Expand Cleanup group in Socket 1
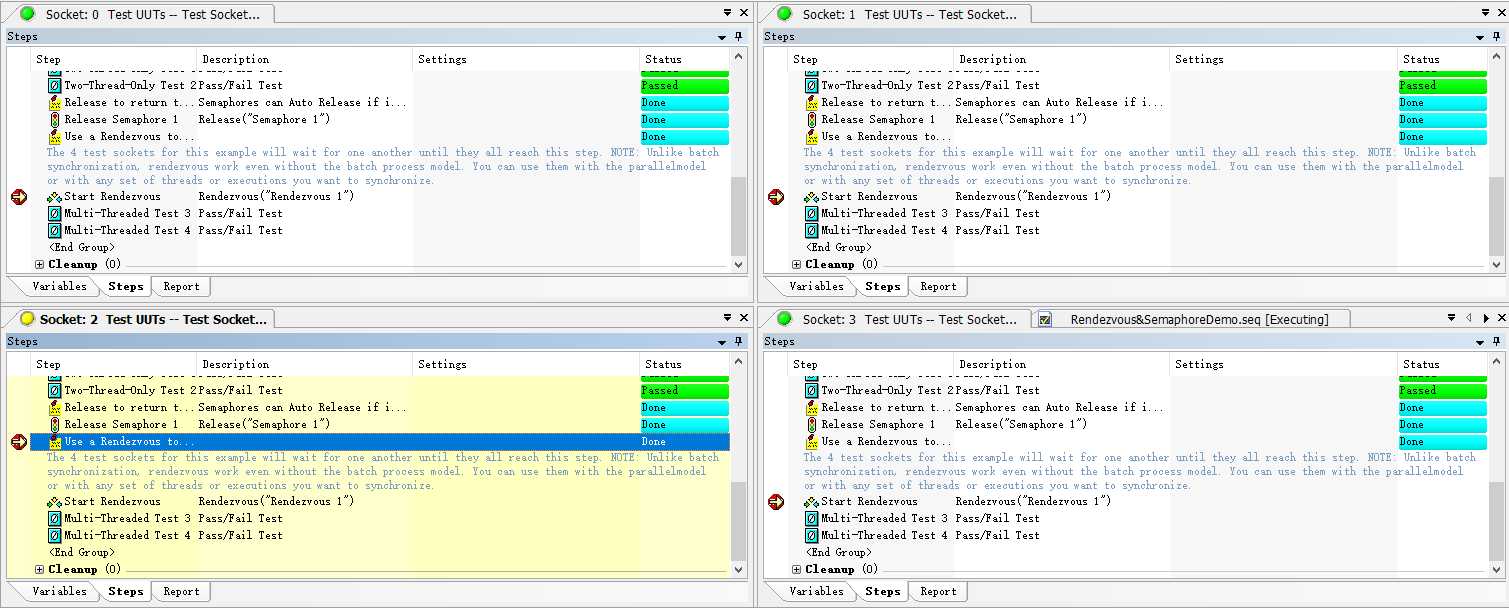1509x608 pixels. (x=797, y=265)
